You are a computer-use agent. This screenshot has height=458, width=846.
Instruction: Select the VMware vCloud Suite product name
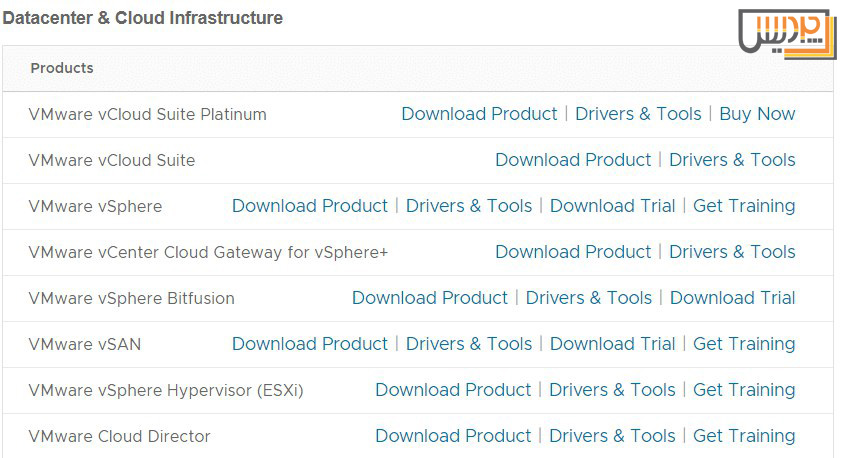tap(112, 160)
